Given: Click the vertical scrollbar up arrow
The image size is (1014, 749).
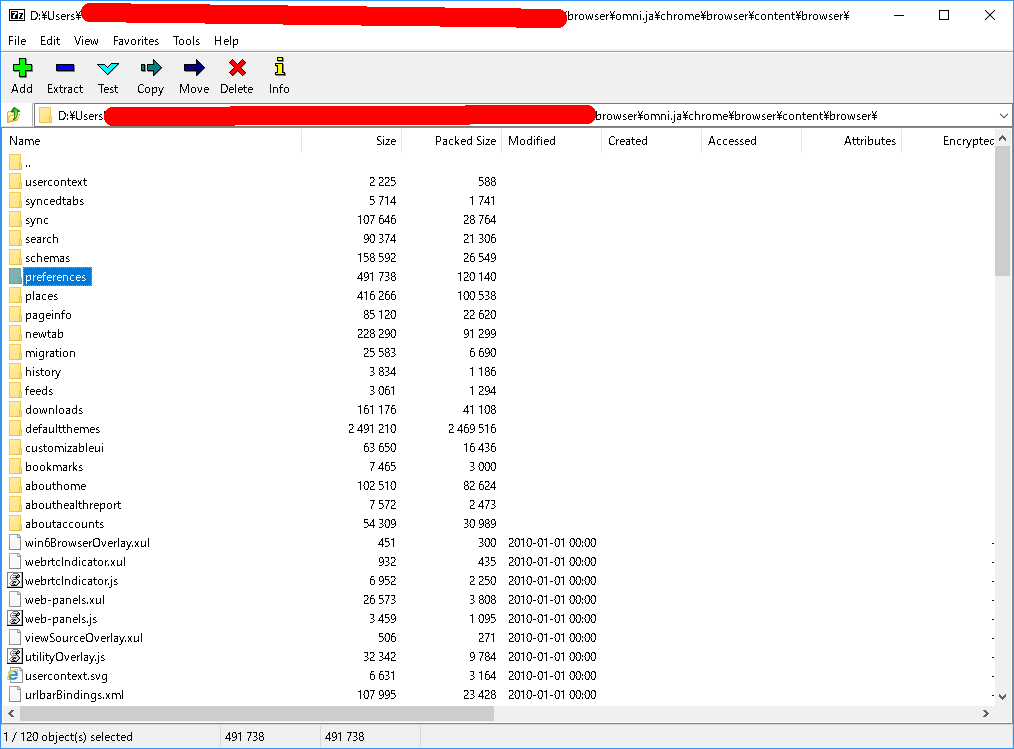Looking at the screenshot, I should tap(1002, 138).
